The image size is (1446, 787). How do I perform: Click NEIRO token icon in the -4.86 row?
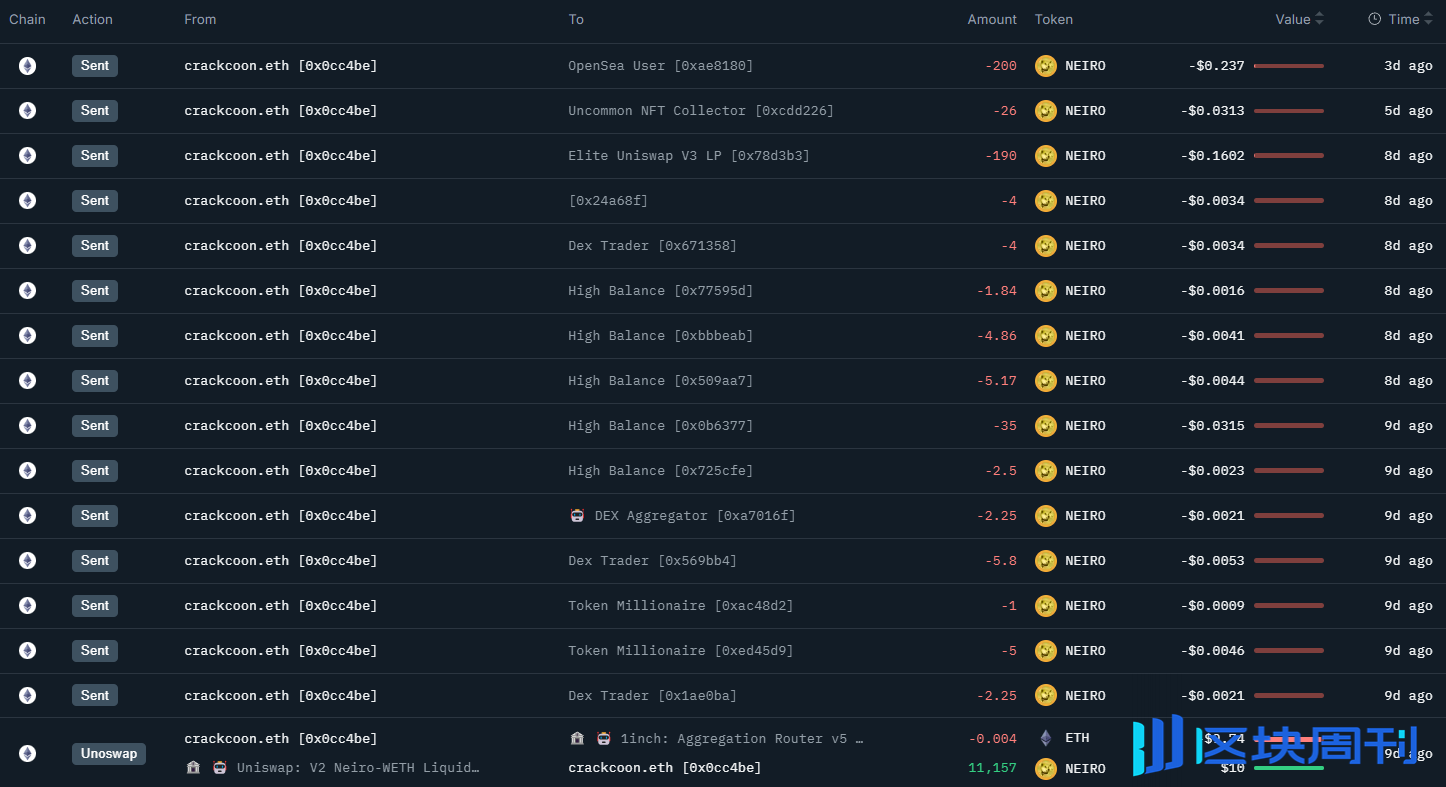pos(1046,336)
